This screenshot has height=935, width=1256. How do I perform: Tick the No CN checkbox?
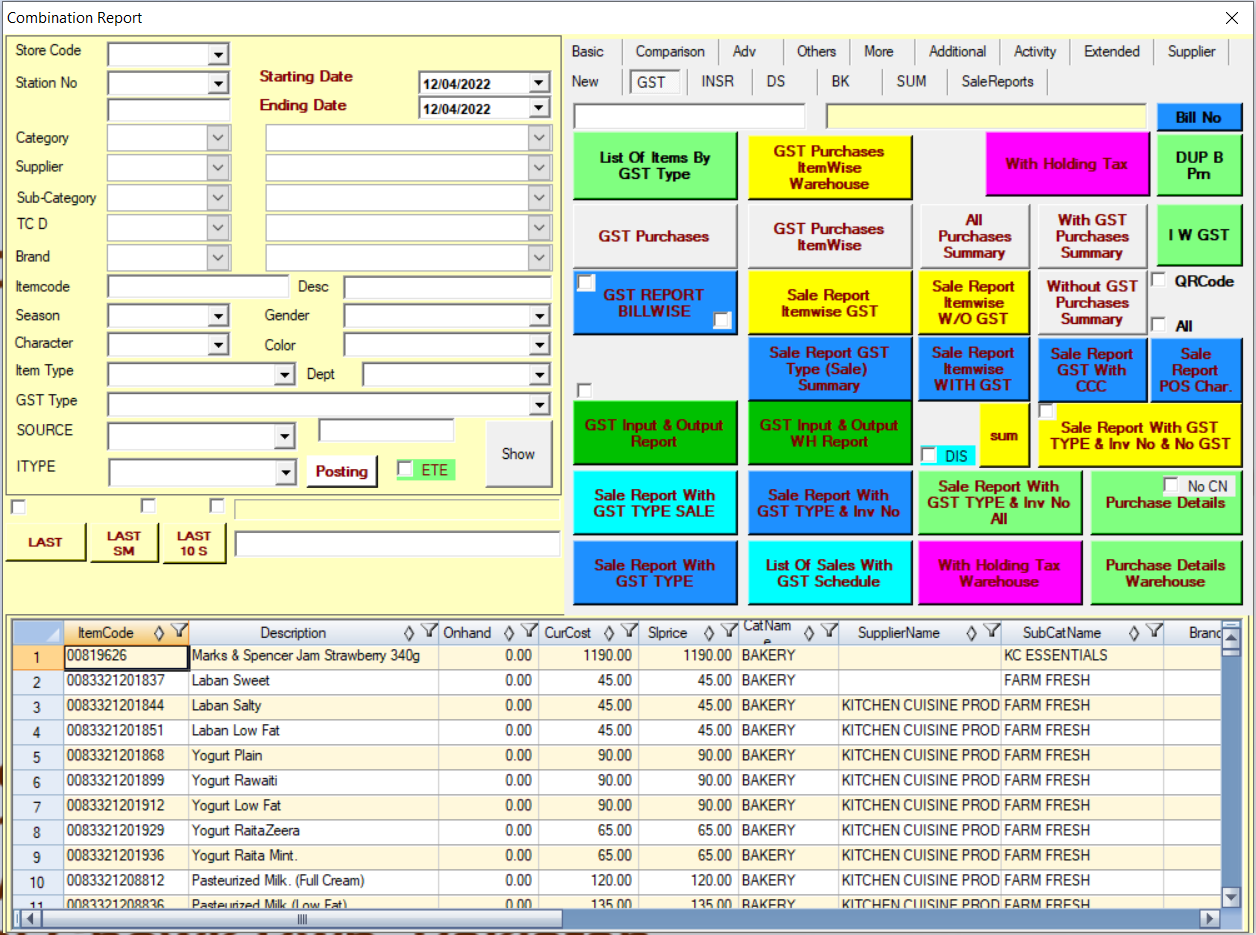1171,485
